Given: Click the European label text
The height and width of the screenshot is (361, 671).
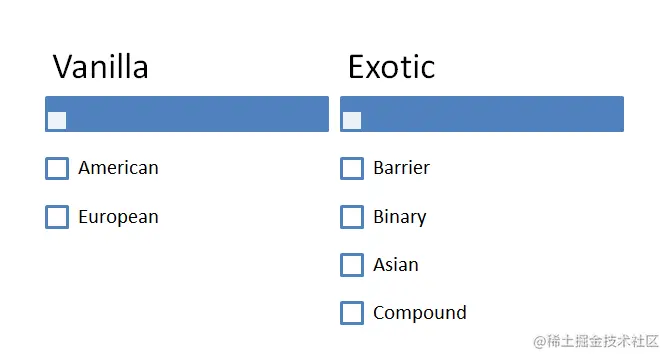Looking at the screenshot, I should (119, 217).
